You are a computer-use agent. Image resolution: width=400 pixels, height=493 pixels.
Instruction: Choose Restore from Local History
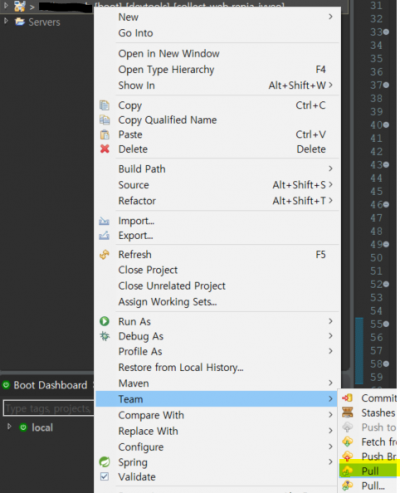[181, 367]
